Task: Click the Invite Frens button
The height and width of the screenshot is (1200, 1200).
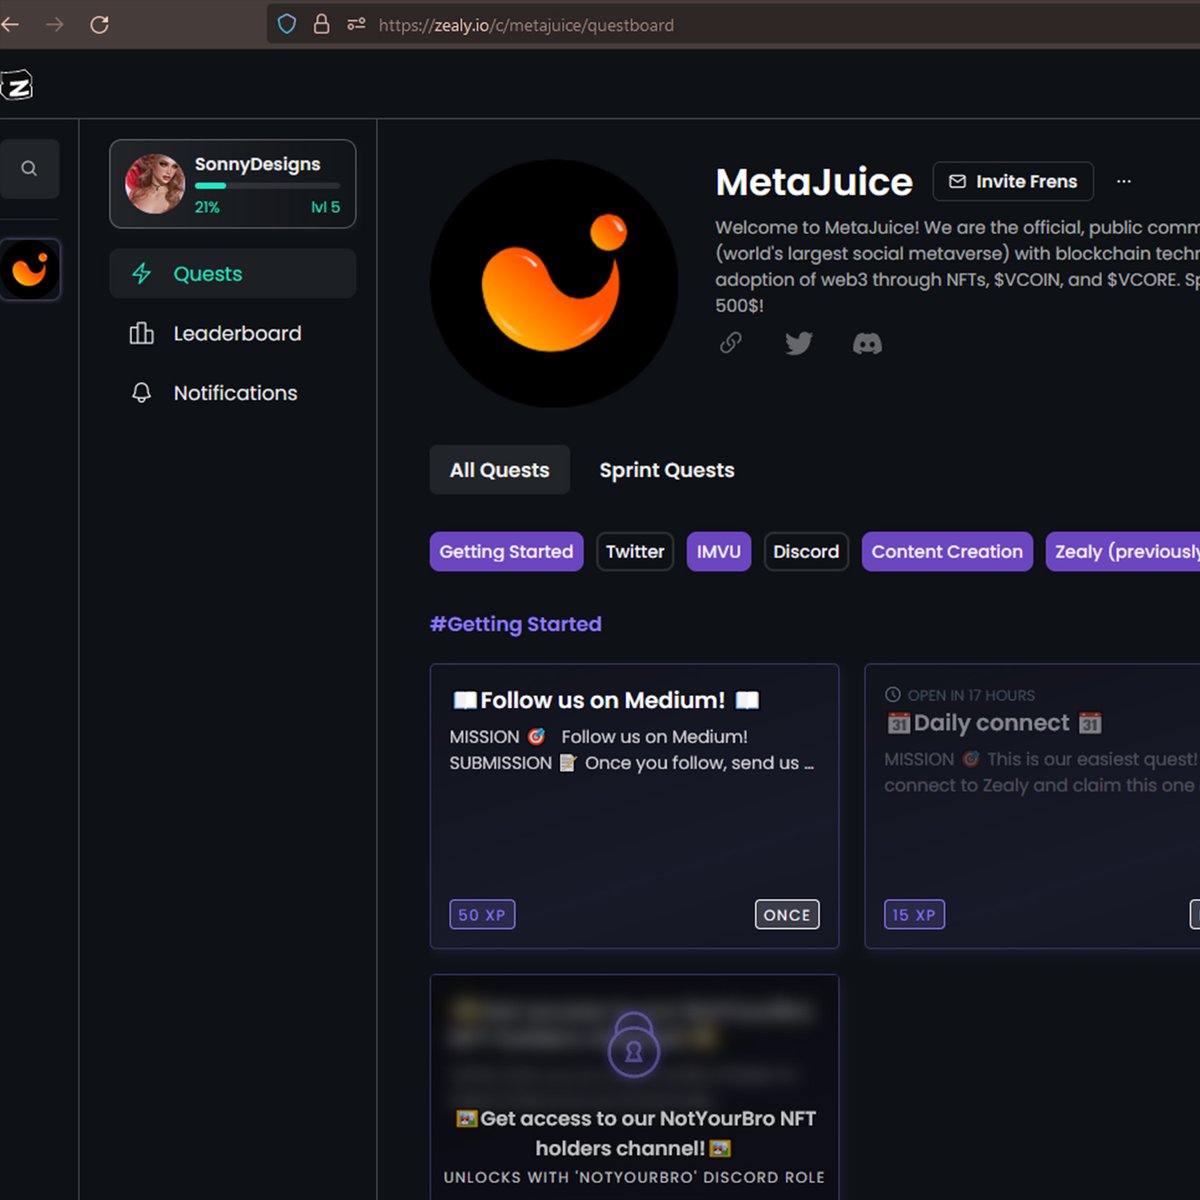Action: 1013,181
